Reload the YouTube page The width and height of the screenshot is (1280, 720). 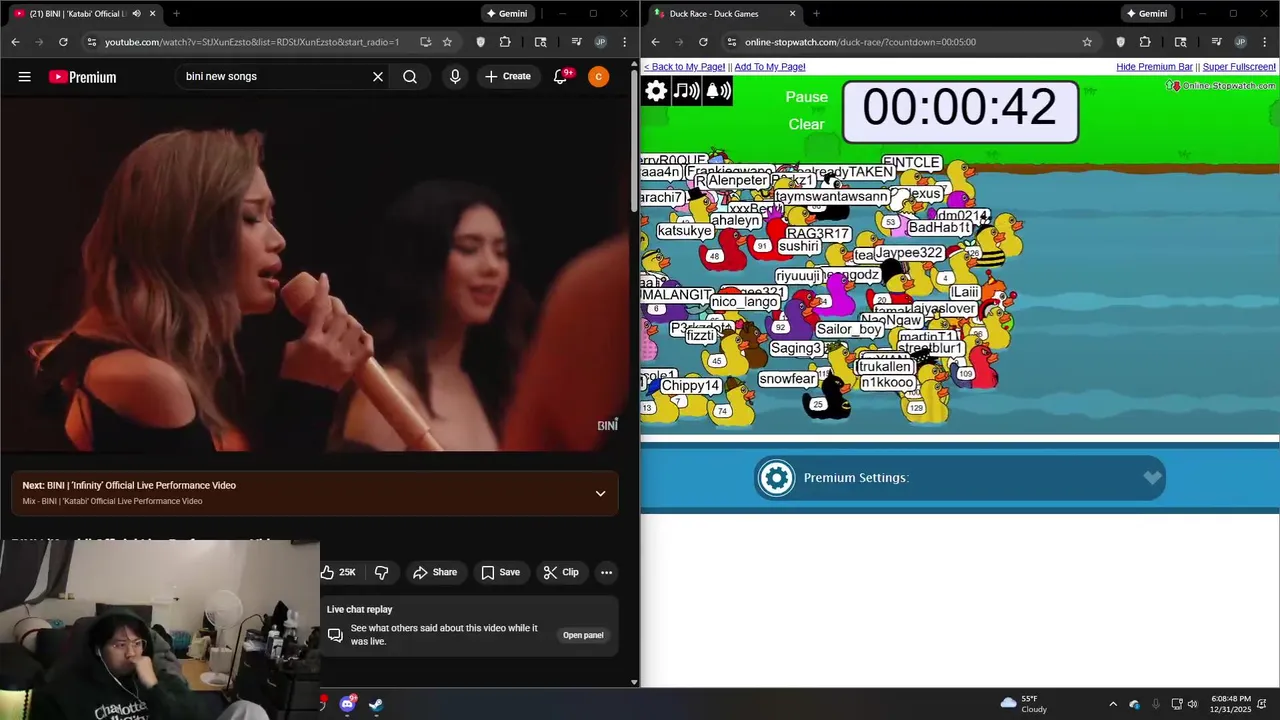[63, 42]
